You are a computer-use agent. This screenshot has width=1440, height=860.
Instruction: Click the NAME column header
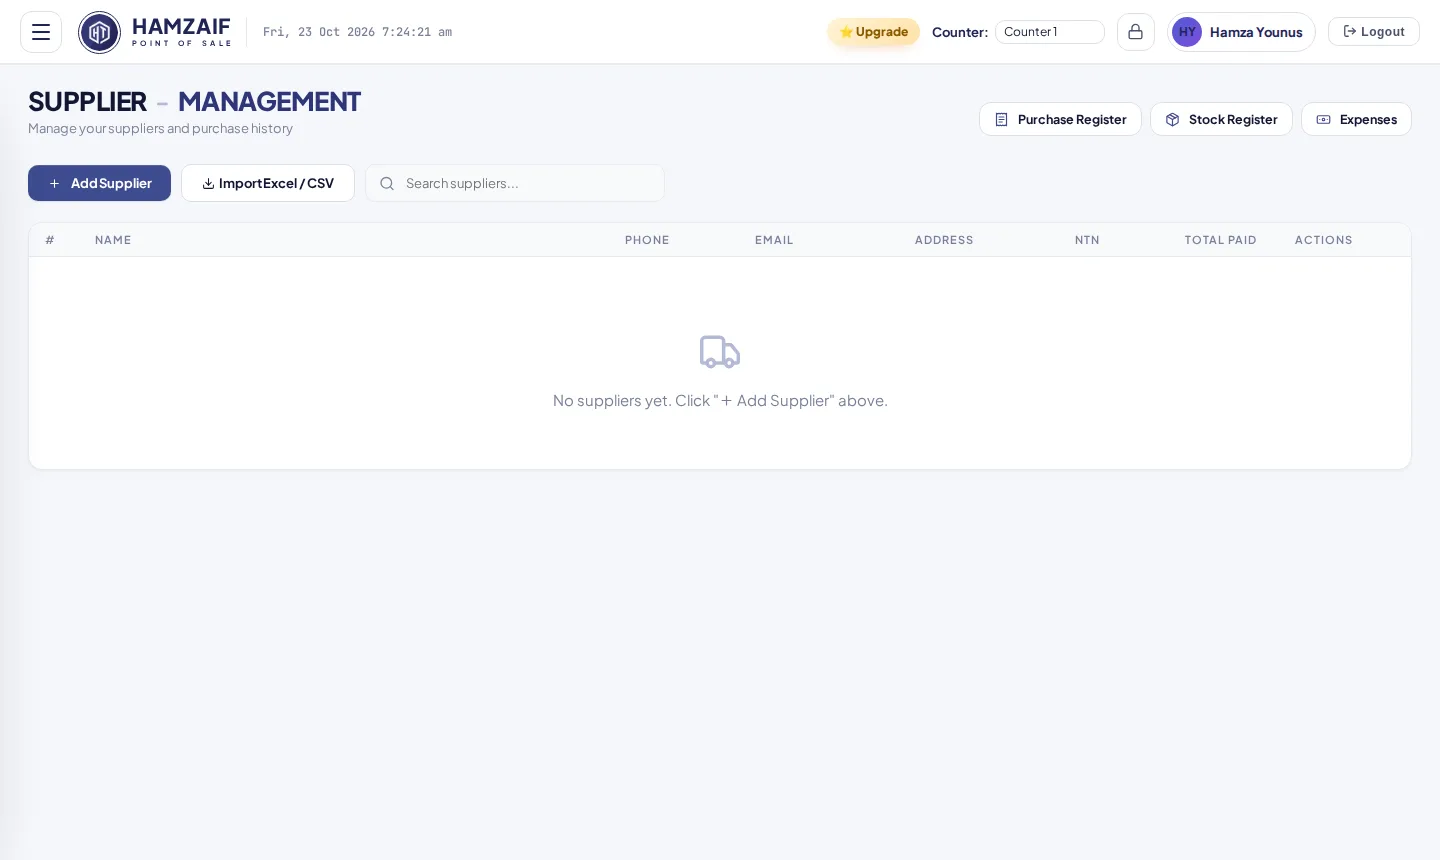pyautogui.click(x=113, y=240)
